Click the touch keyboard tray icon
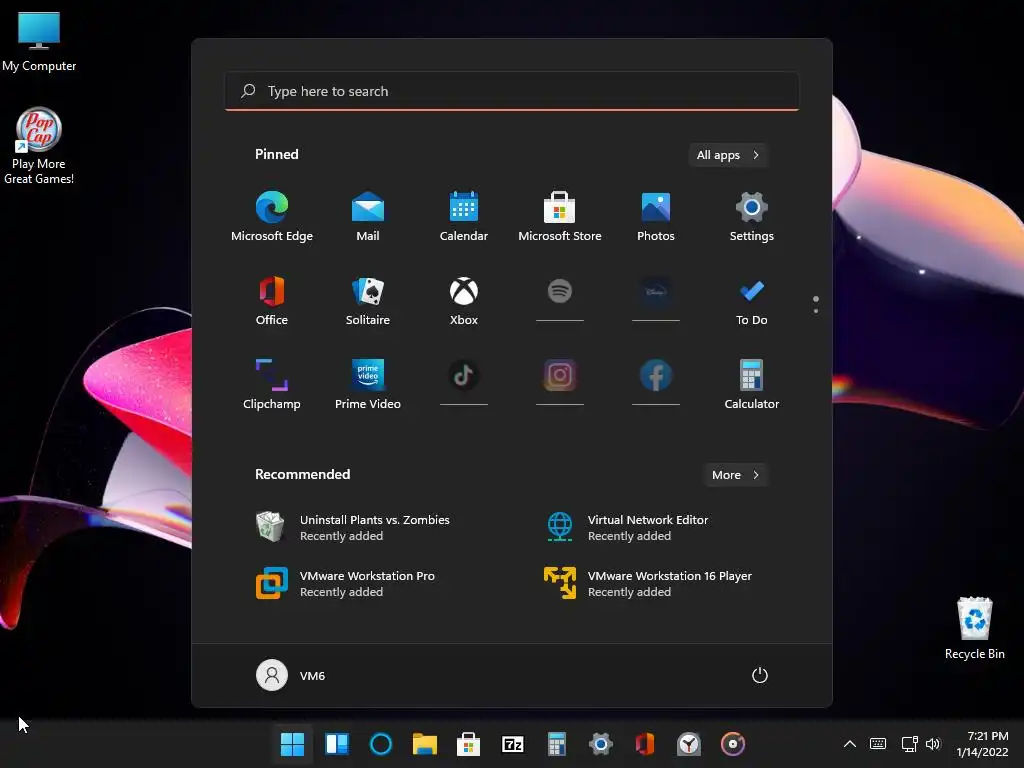The width and height of the screenshot is (1024, 768). point(878,744)
